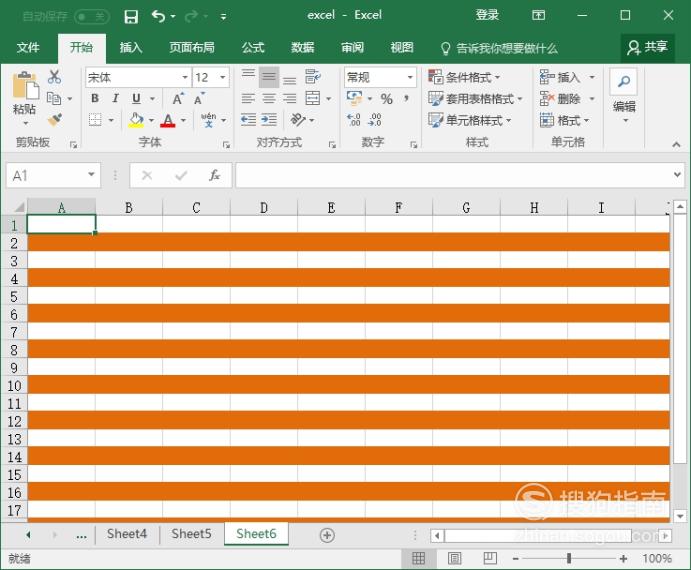Switch to Page Layout view in status bar
This screenshot has width=691, height=570.
[x=454, y=559]
